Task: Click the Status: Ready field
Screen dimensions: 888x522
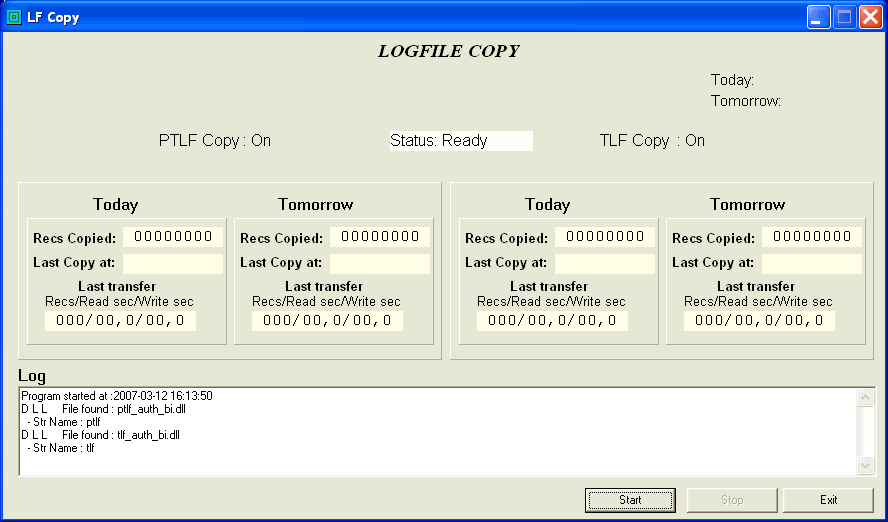Action: tap(462, 141)
